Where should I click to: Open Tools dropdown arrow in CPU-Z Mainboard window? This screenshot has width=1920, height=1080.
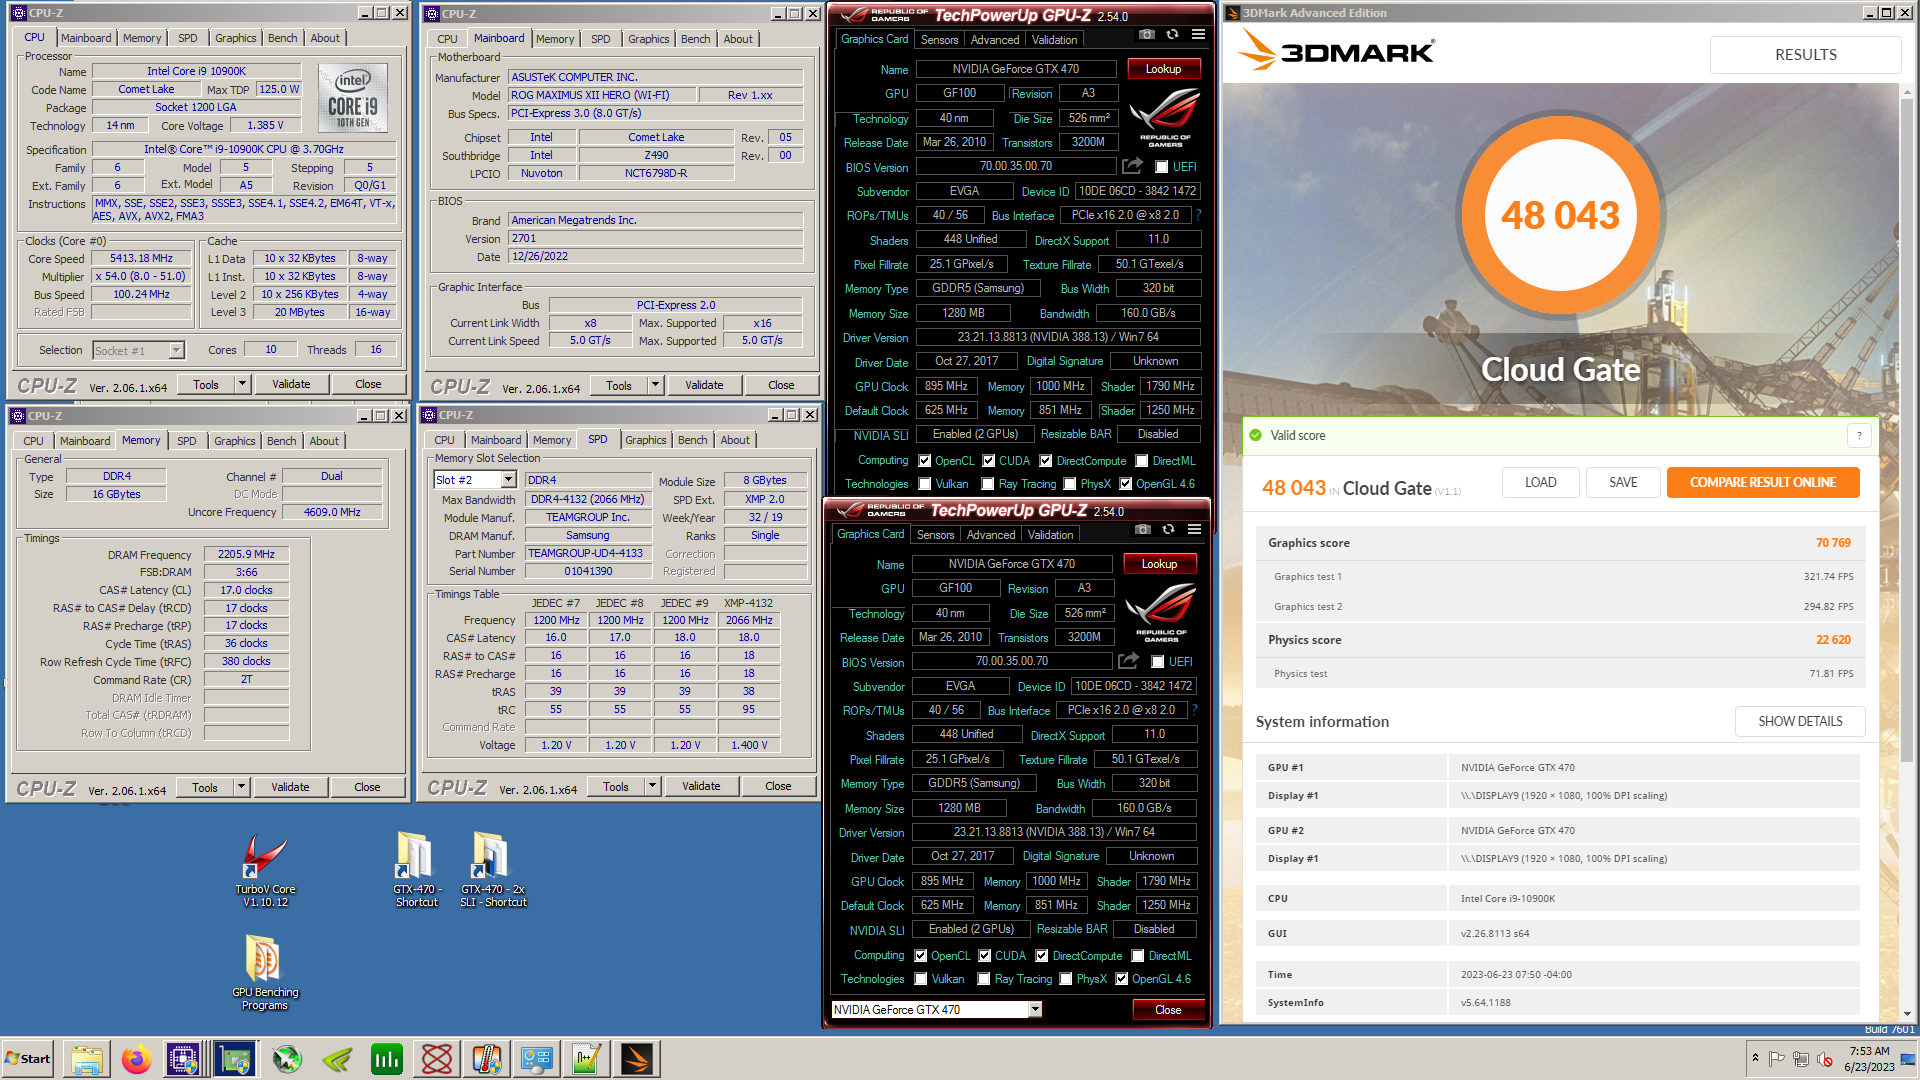point(655,385)
